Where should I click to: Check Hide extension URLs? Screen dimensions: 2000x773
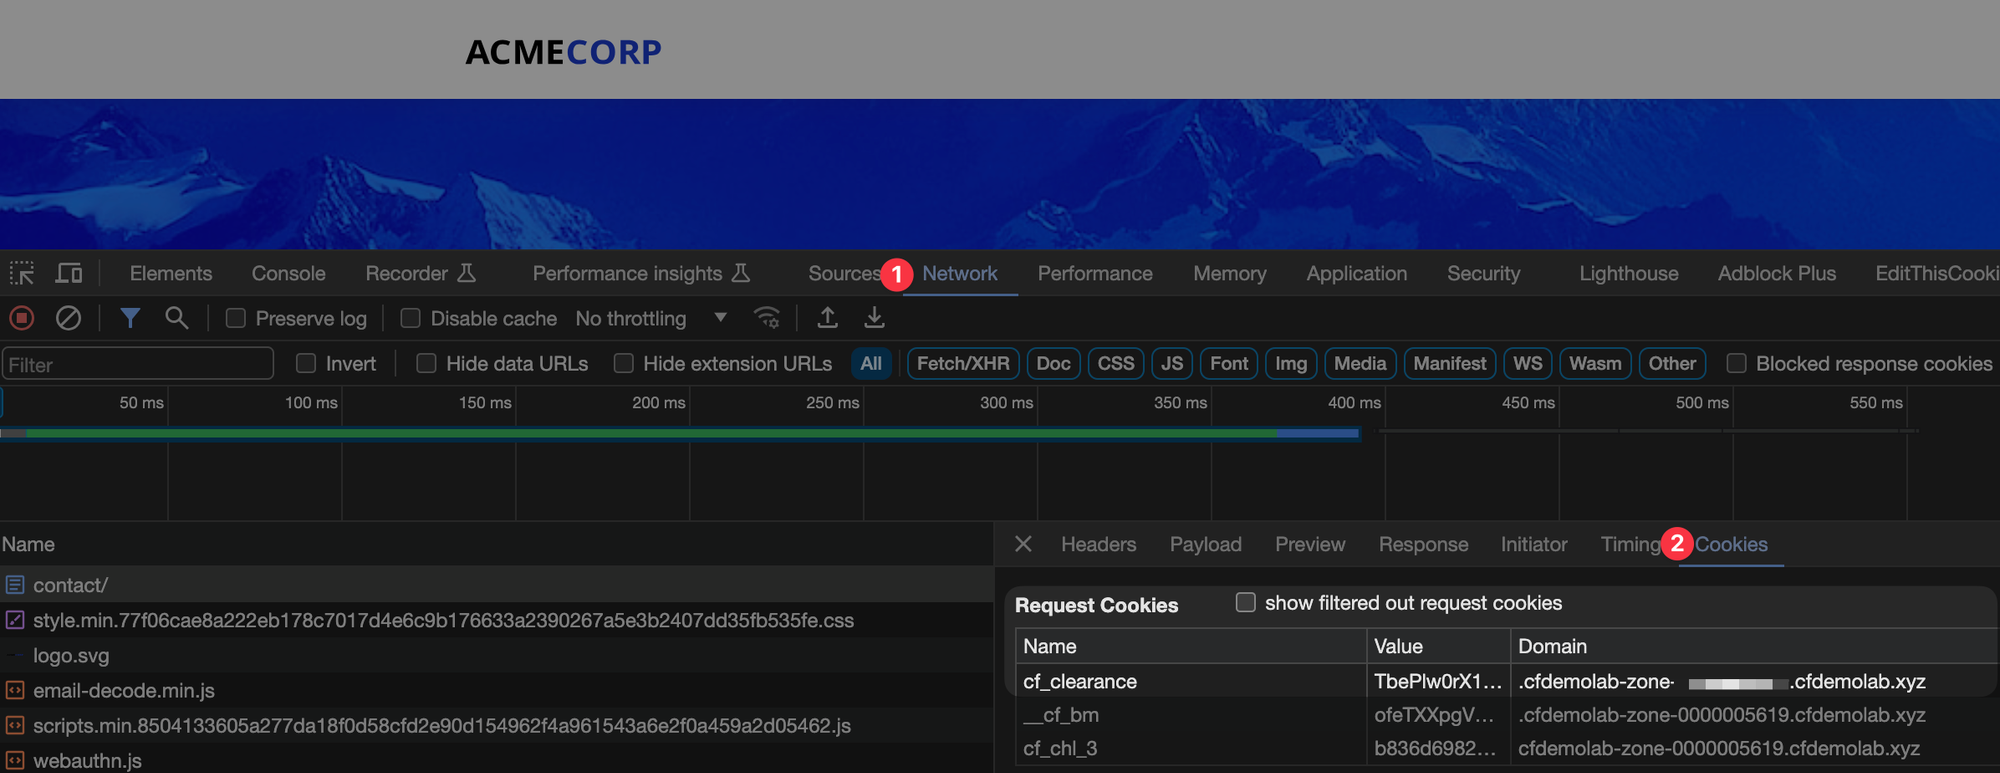(623, 363)
